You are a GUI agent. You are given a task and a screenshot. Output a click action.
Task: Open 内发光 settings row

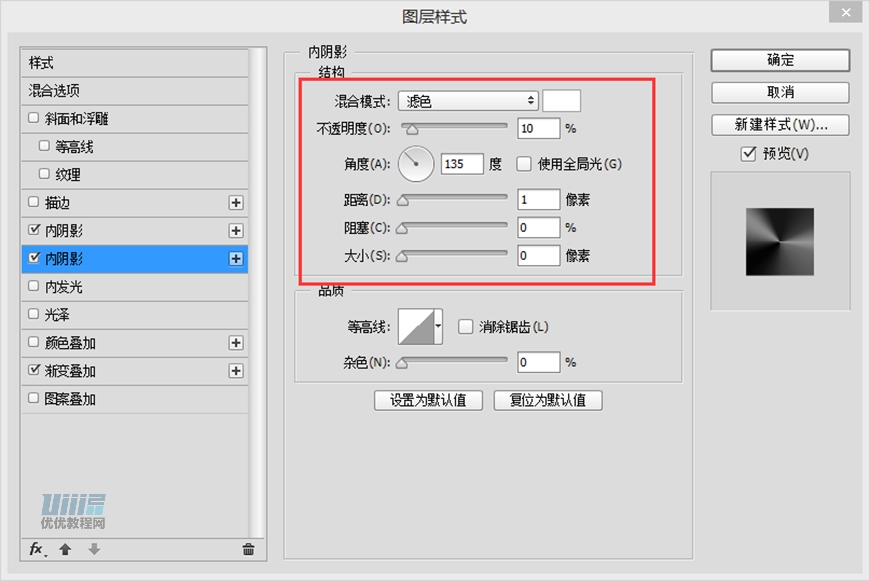coord(134,287)
